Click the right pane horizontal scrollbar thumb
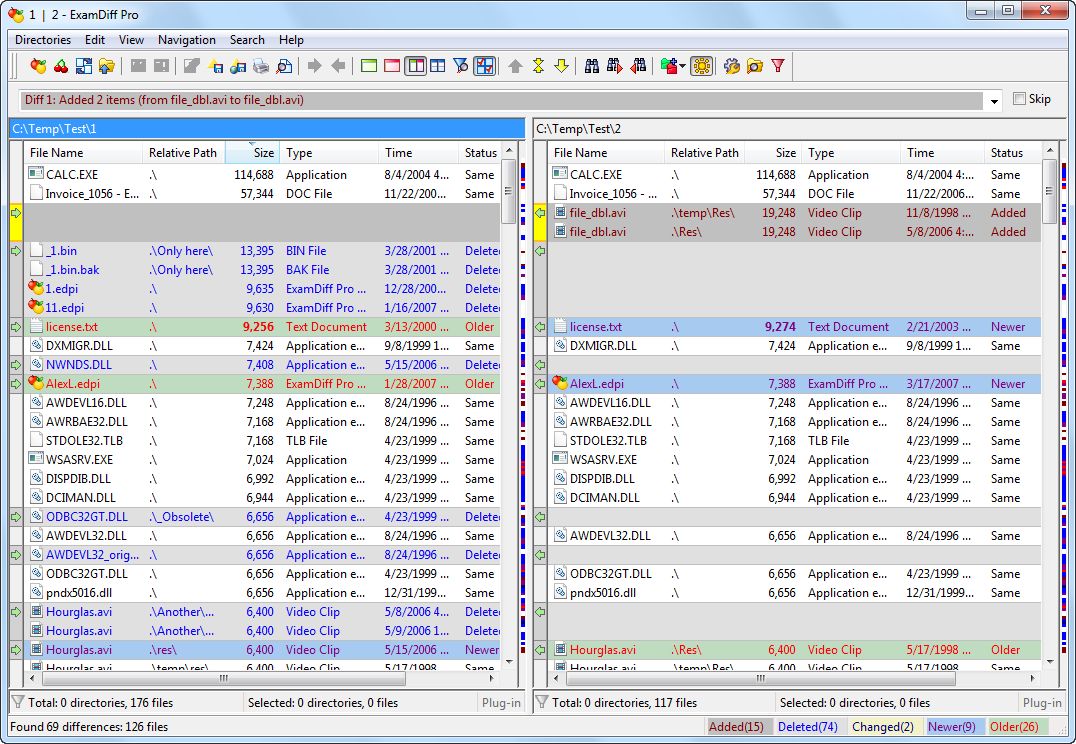 click(760, 678)
